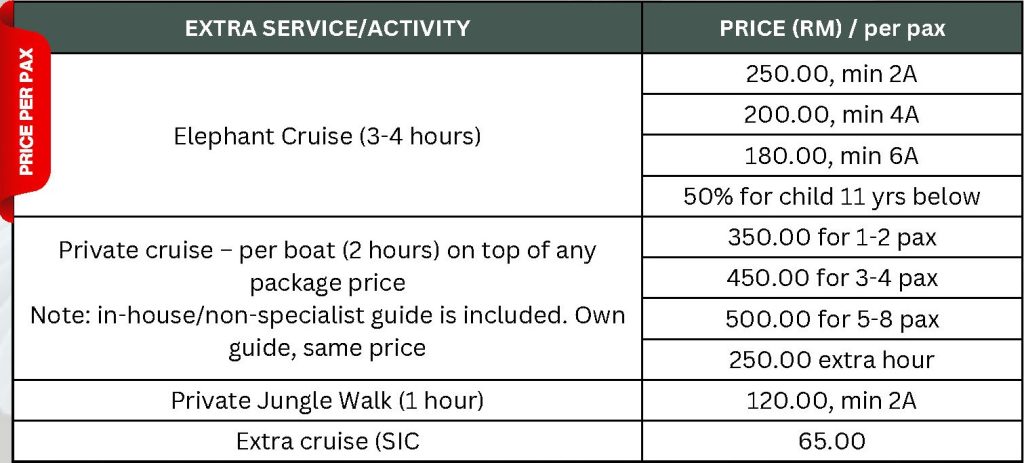This screenshot has width=1024, height=463.
Task: Click the Private cruise – per boat text line
Action: [x=327, y=250]
